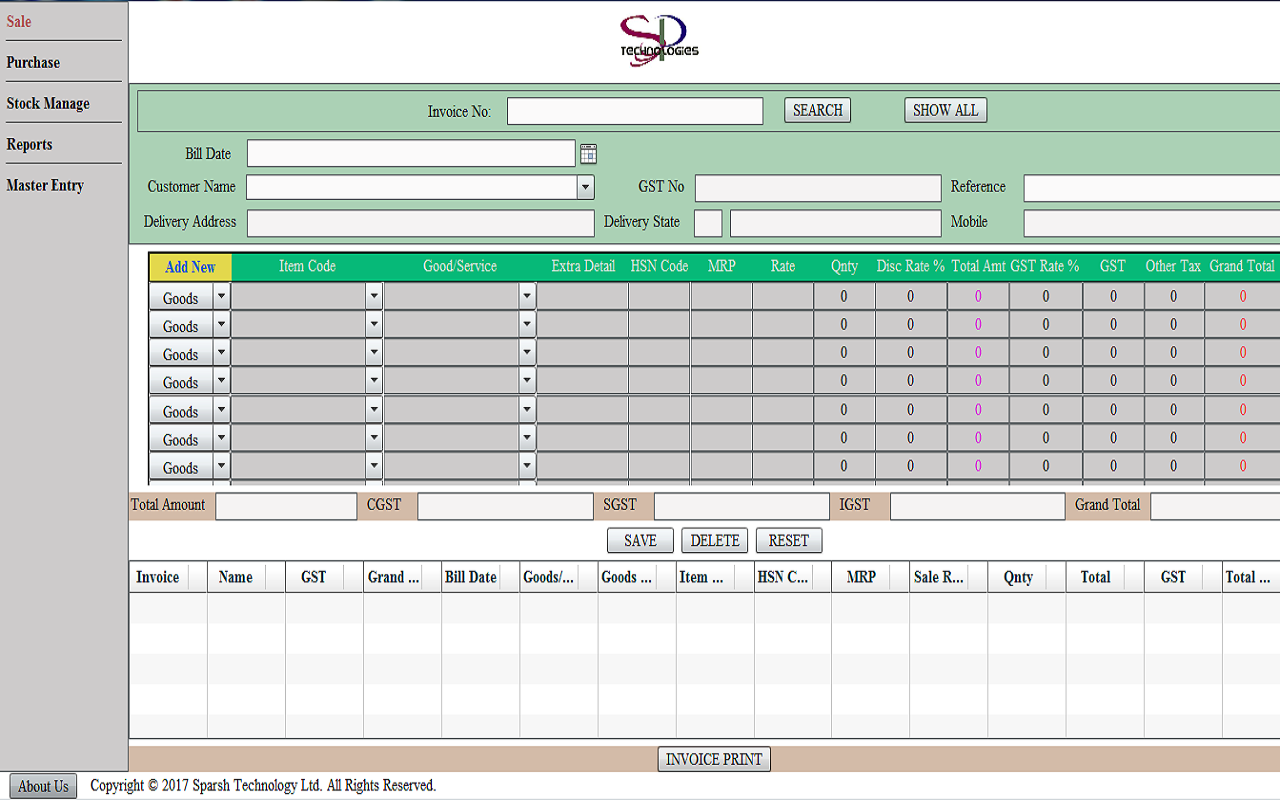Viewport: 1280px width, 800px height.
Task: Click the SP Technologies logo
Action: pyautogui.click(x=658, y=42)
